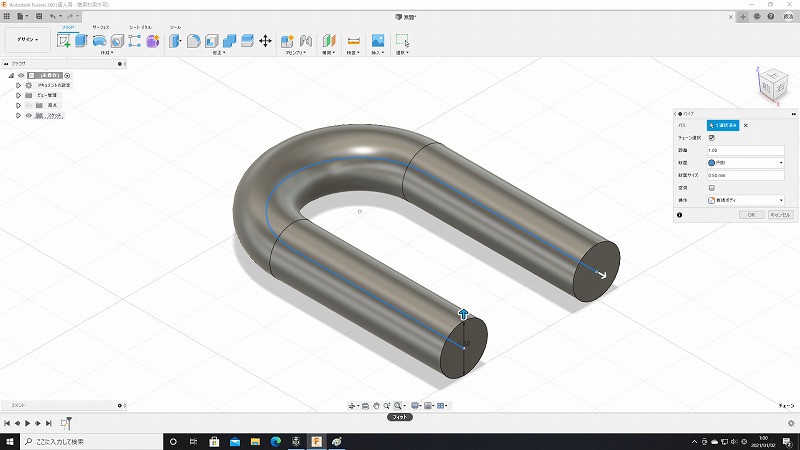Open the section shape dropdown
The image size is (800, 450).
(x=745, y=162)
